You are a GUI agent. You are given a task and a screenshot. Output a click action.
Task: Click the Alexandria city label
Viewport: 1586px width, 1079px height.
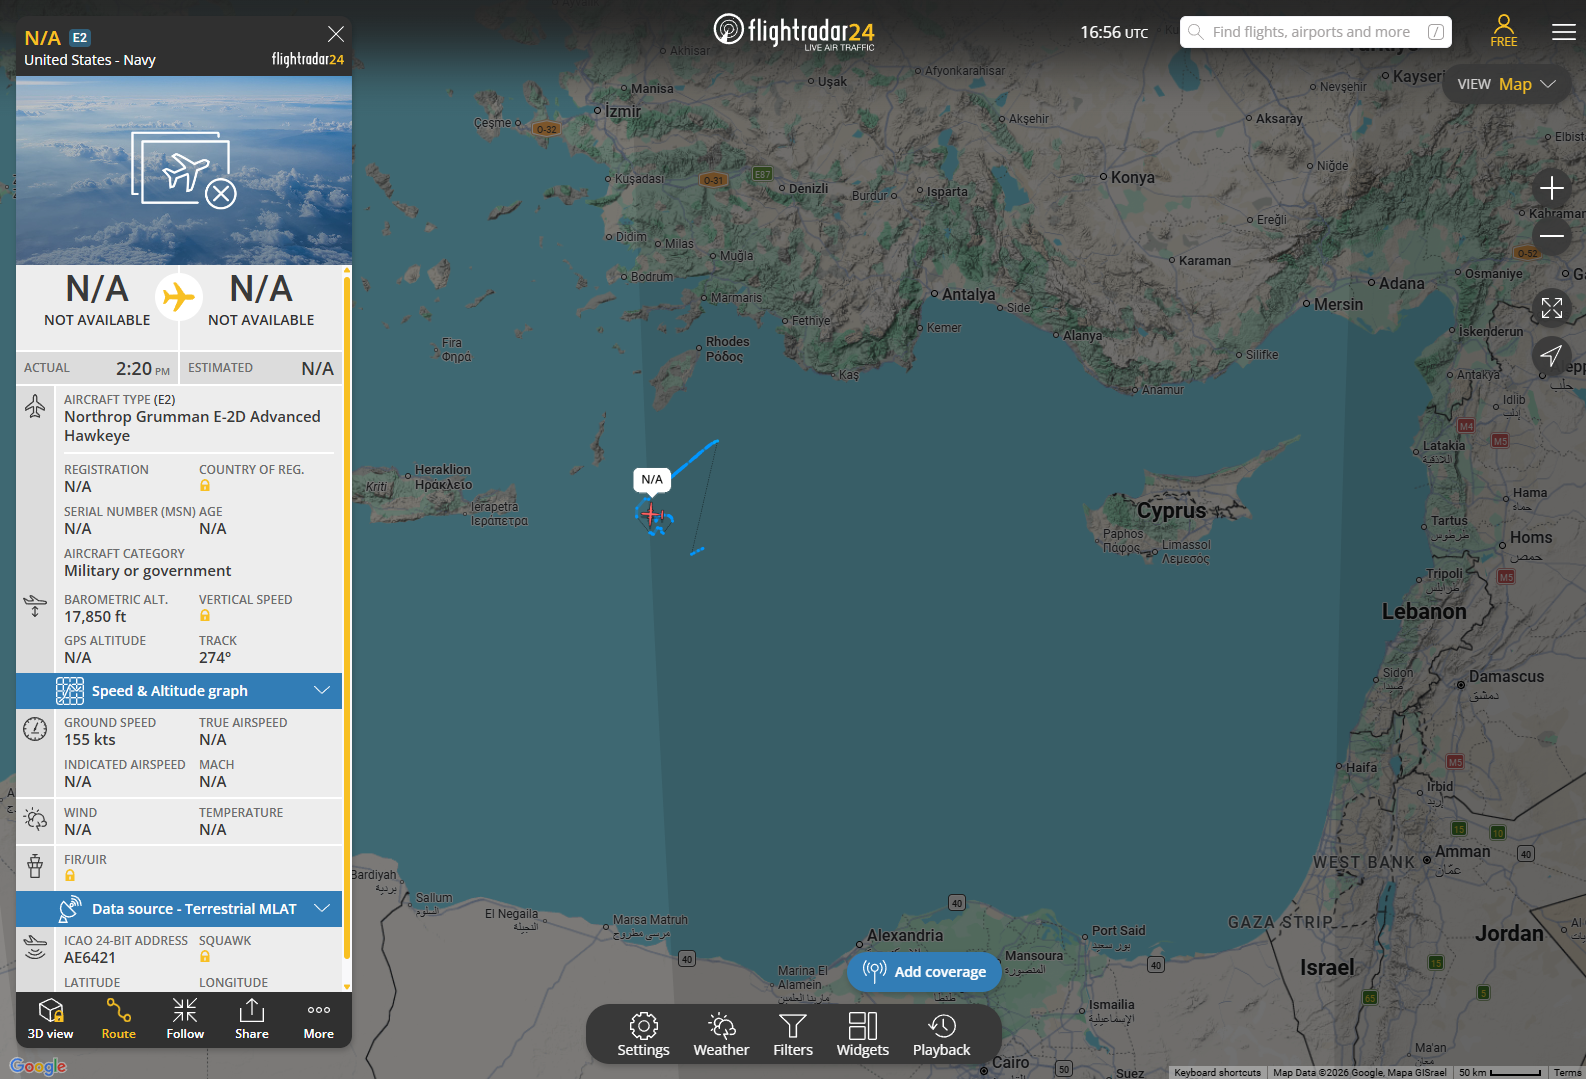pos(905,936)
